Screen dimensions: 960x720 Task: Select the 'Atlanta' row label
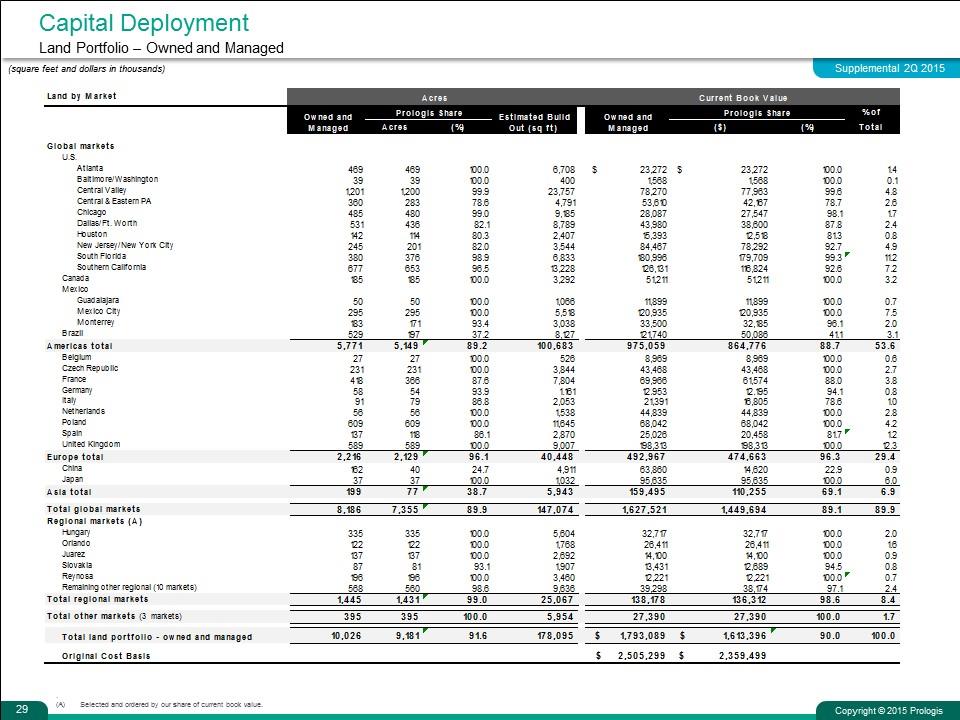[x=90, y=168]
